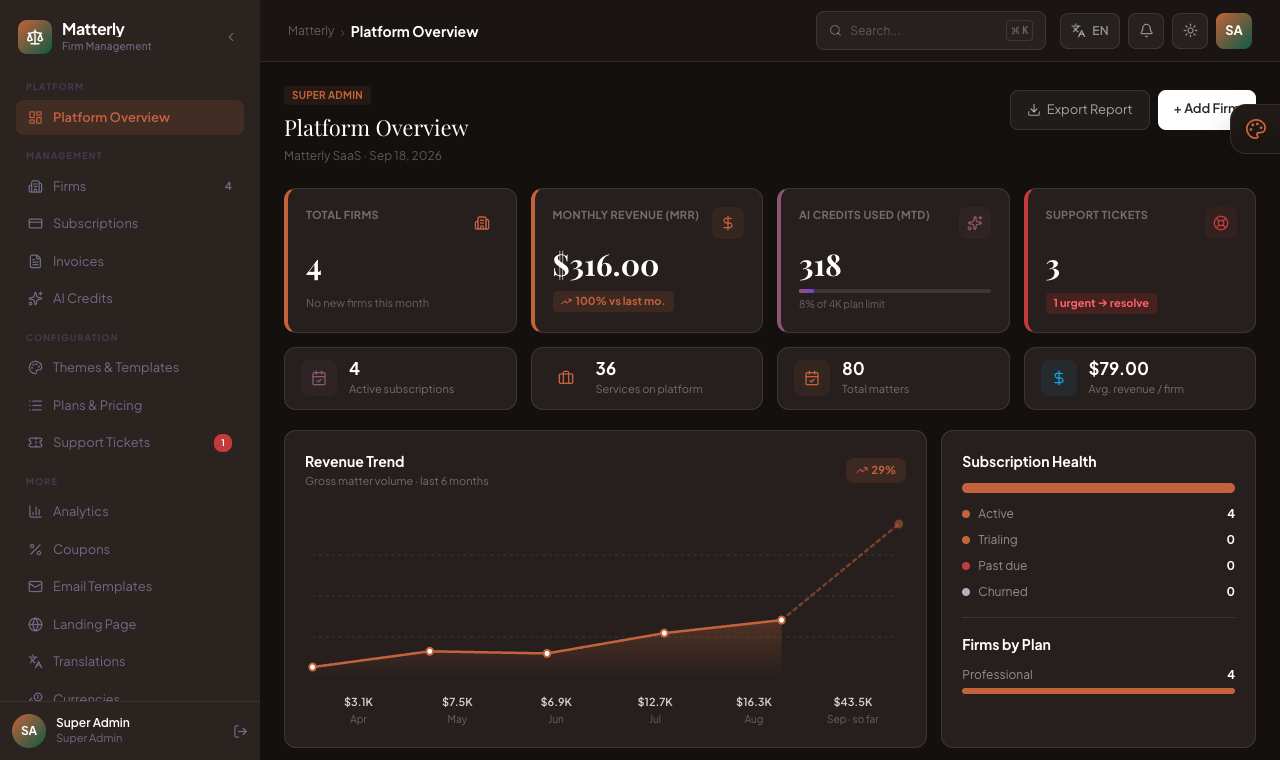Click the Support Tickets red badge
1280x760 pixels.
coord(223,442)
